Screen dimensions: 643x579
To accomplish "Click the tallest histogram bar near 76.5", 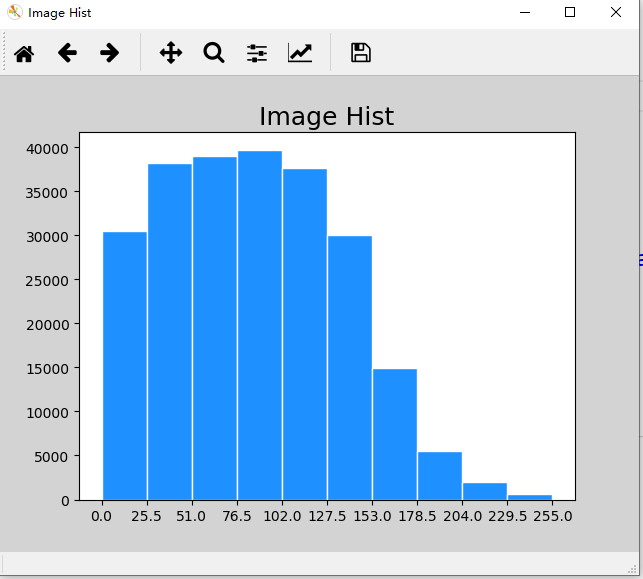I will 260,326.
